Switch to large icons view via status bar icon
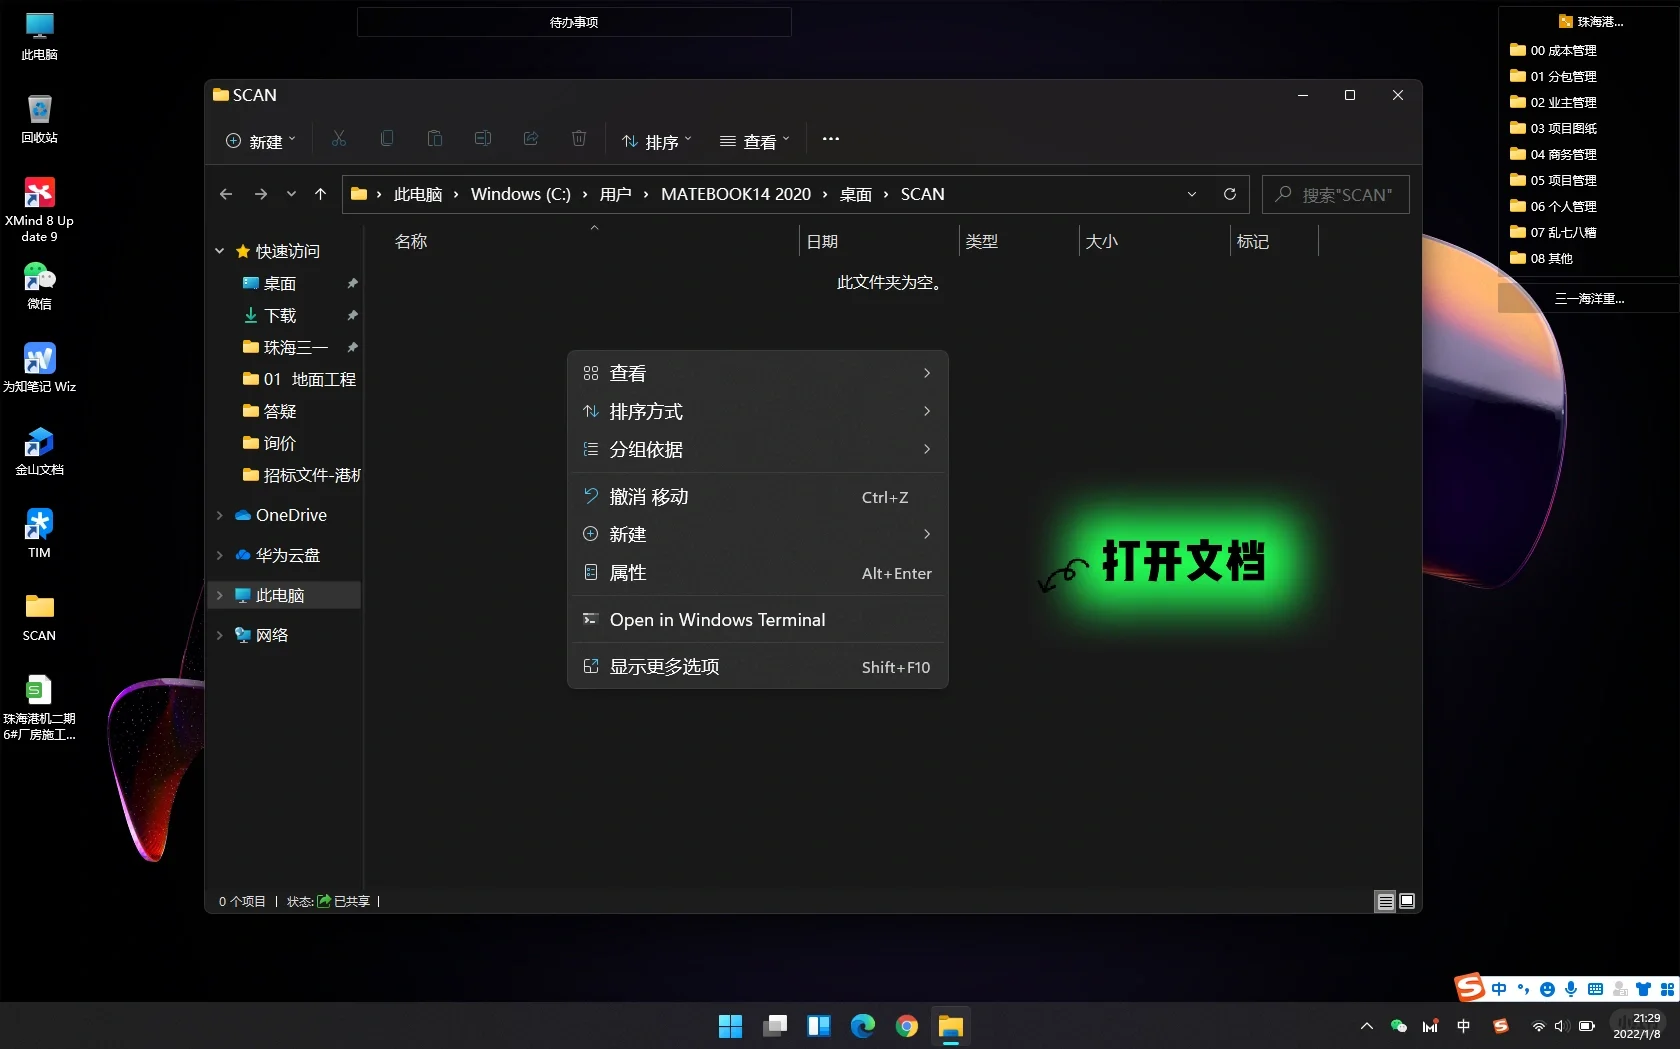 pyautogui.click(x=1407, y=901)
